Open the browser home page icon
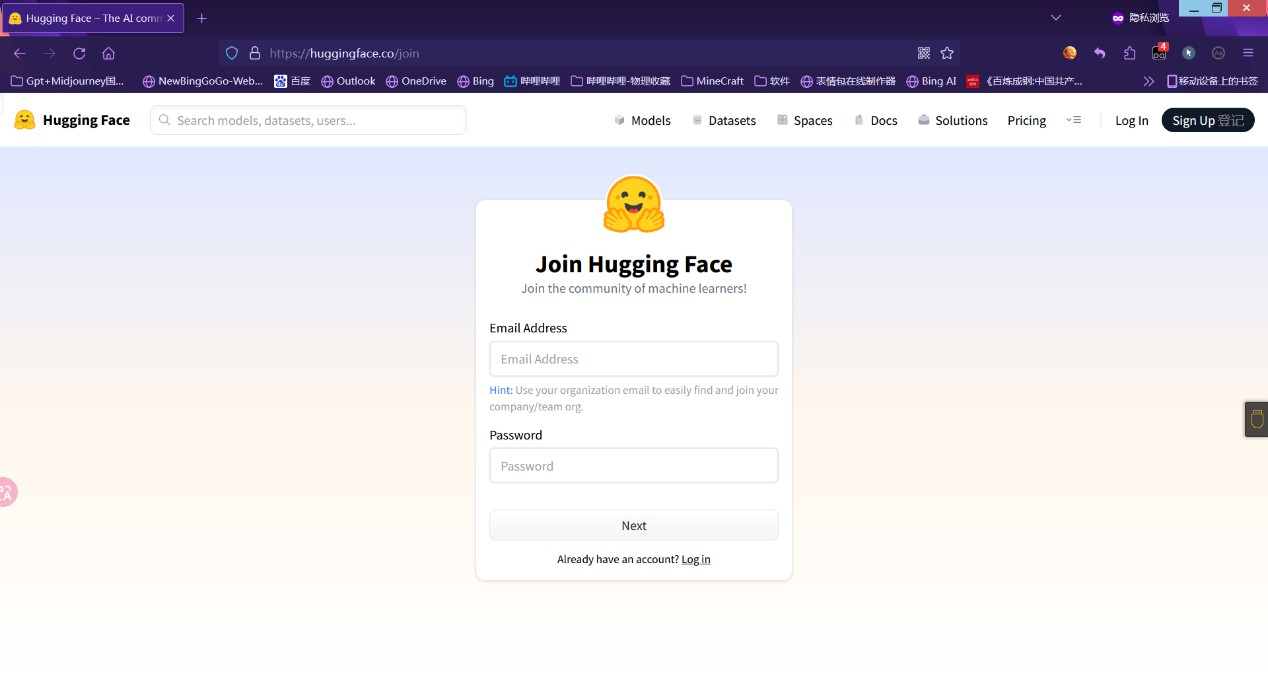 tap(109, 53)
